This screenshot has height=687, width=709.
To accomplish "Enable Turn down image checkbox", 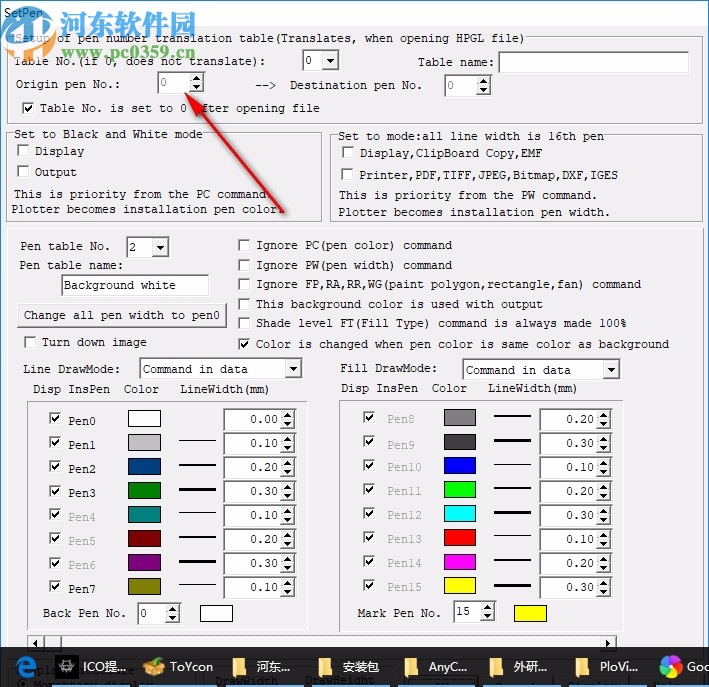I will [30, 342].
